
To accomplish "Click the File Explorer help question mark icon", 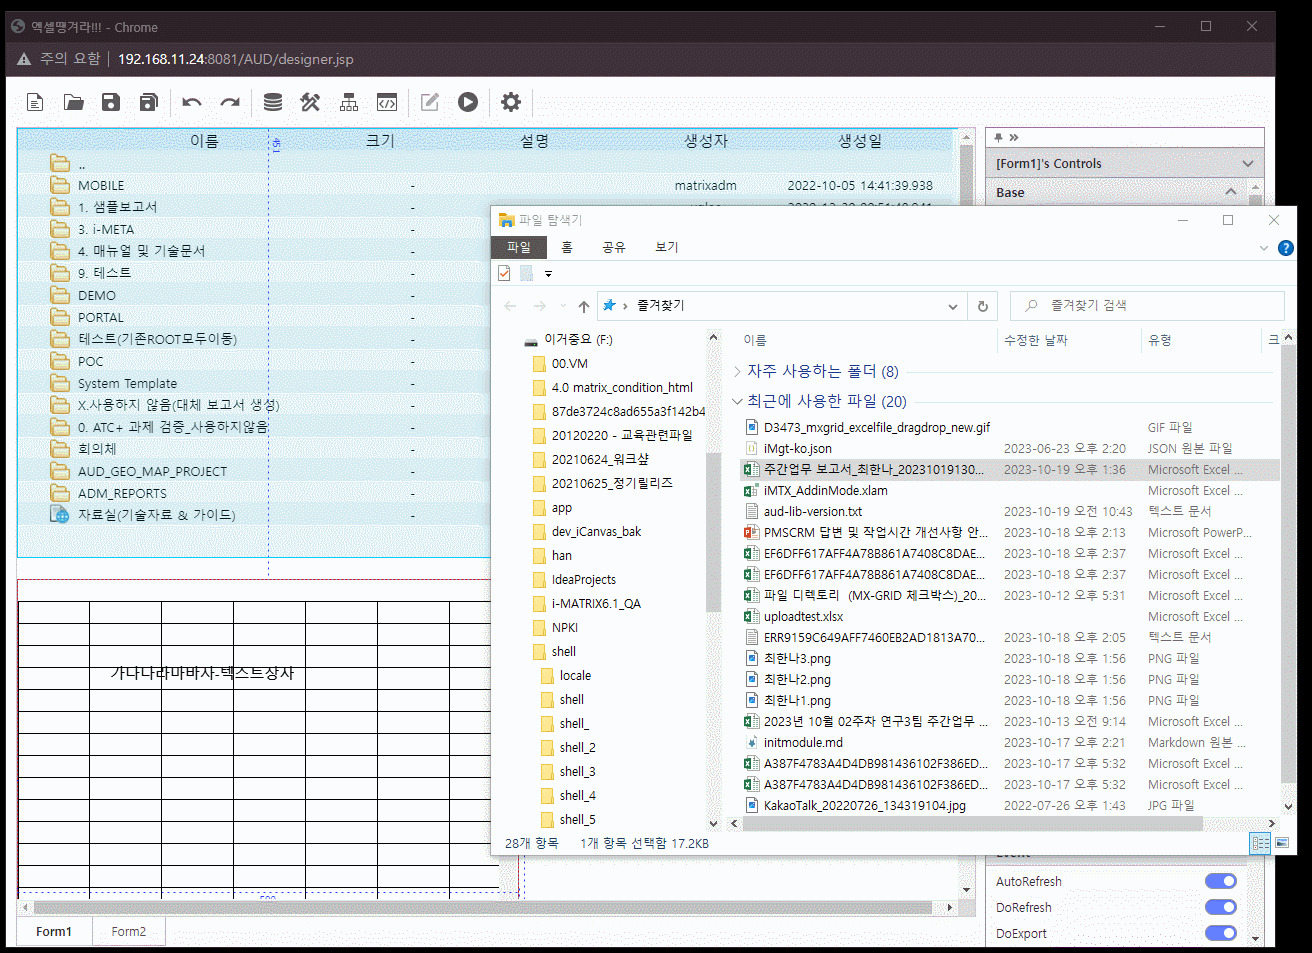I will click(x=1286, y=247).
